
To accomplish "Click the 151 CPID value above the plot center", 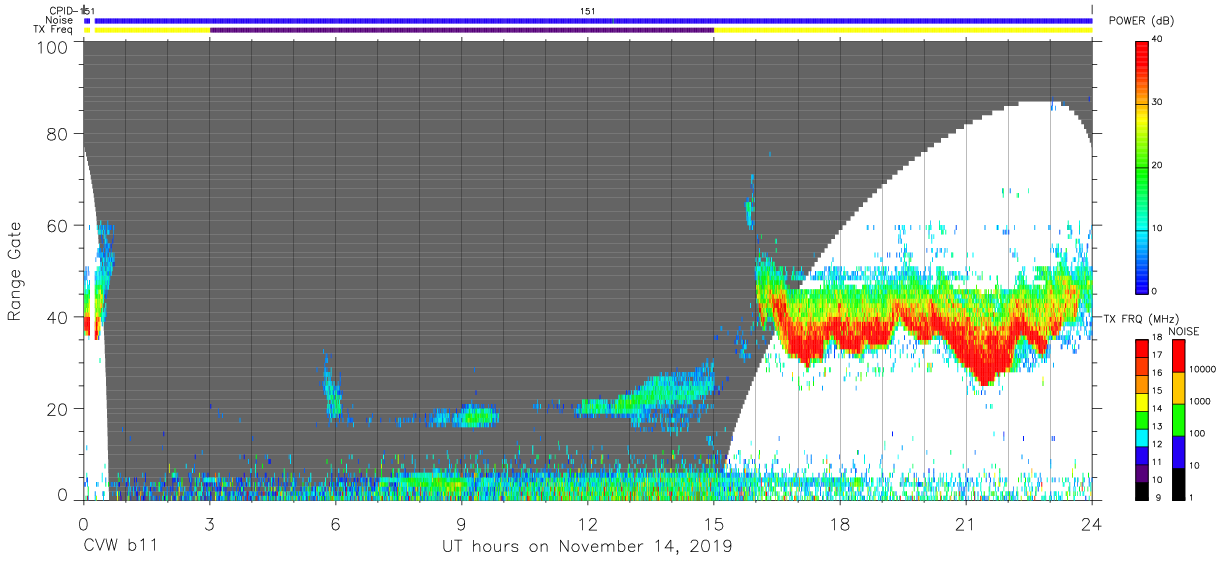I will pyautogui.click(x=589, y=11).
